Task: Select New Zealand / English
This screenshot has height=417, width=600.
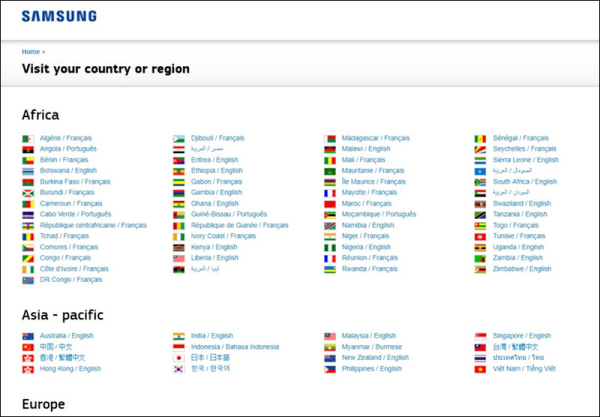Action: pyautogui.click(x=375, y=358)
